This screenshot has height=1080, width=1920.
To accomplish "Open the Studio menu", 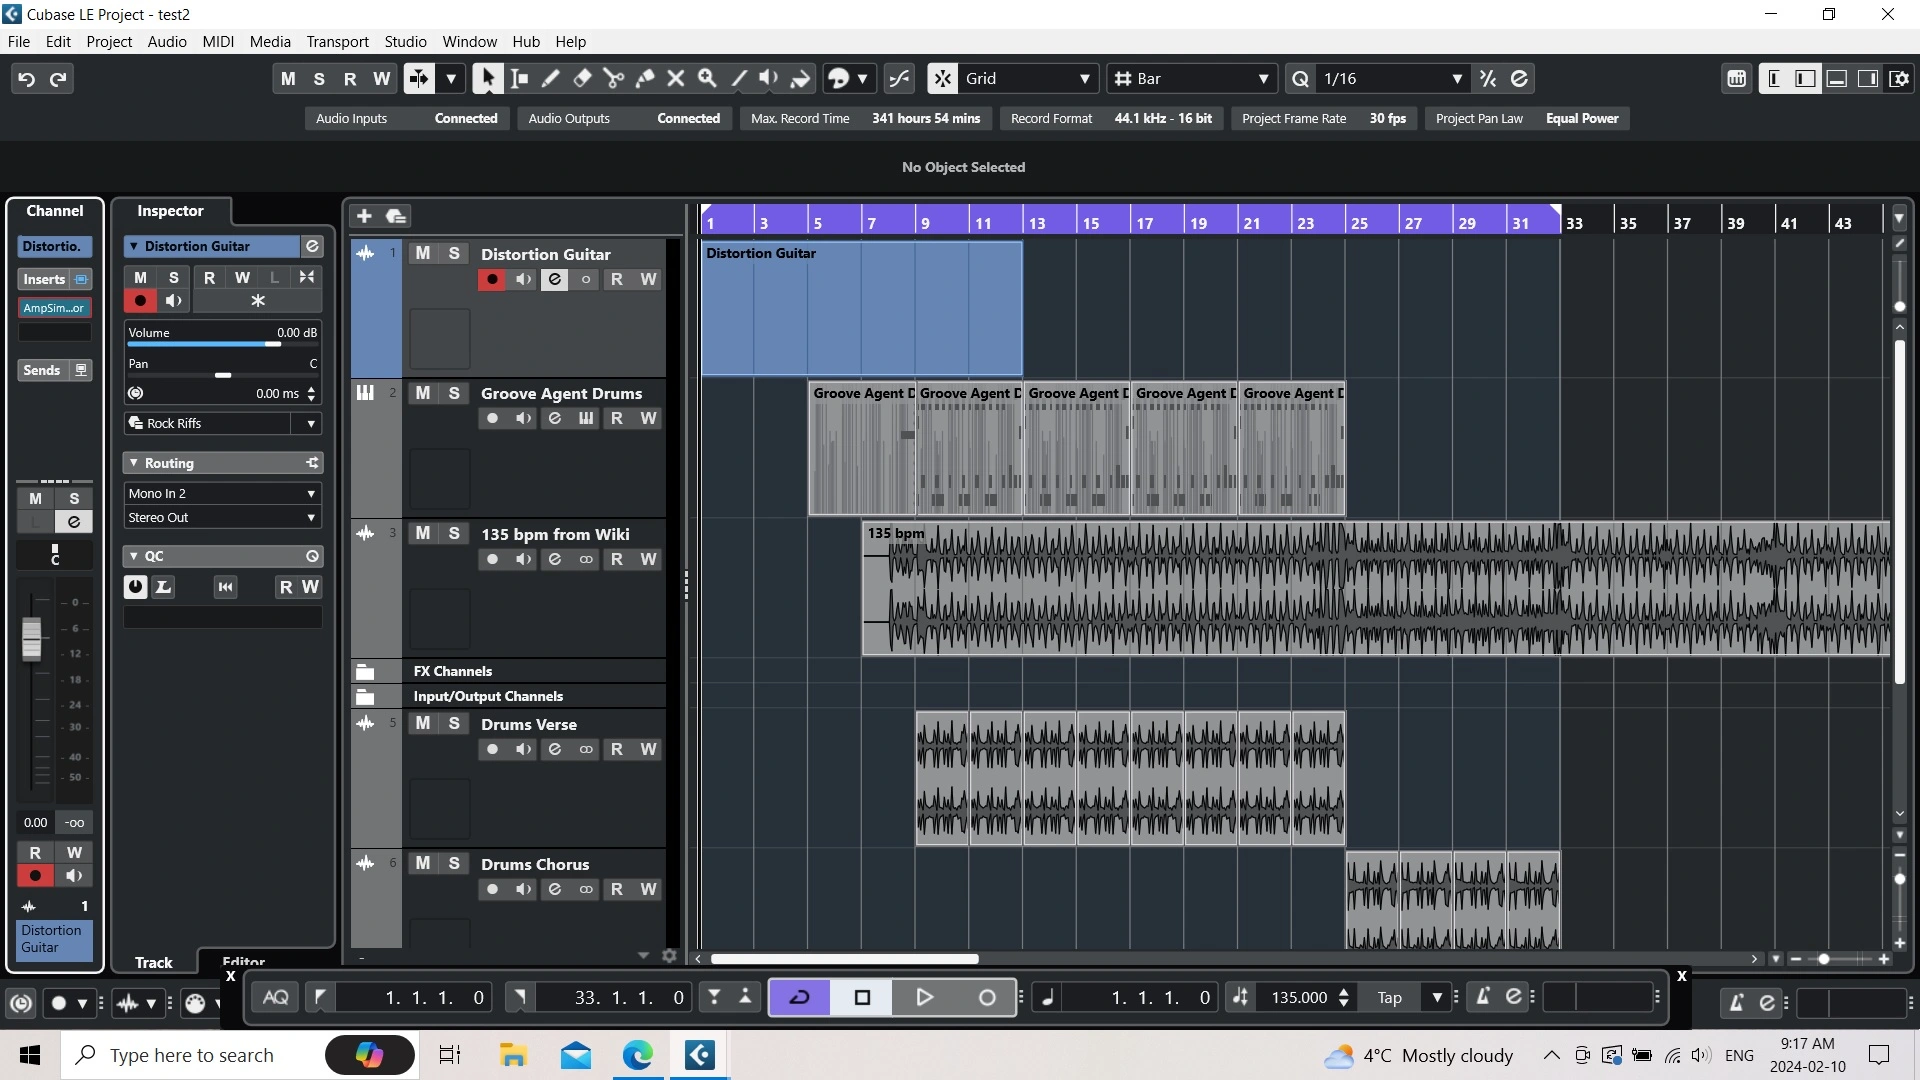I will coord(405,41).
